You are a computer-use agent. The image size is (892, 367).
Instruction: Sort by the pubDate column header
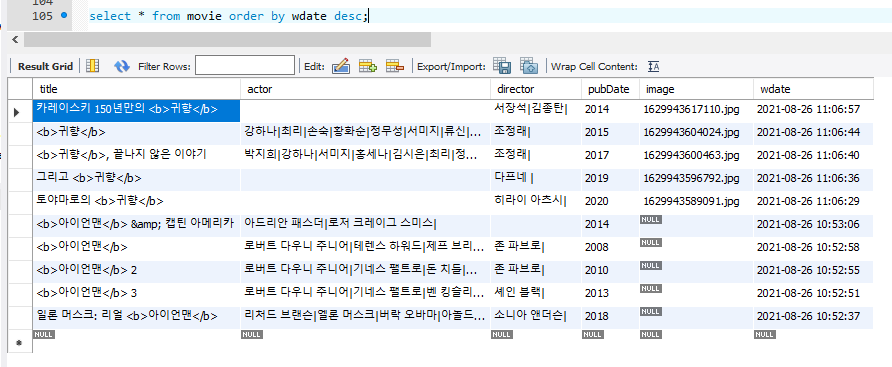[x=610, y=89]
